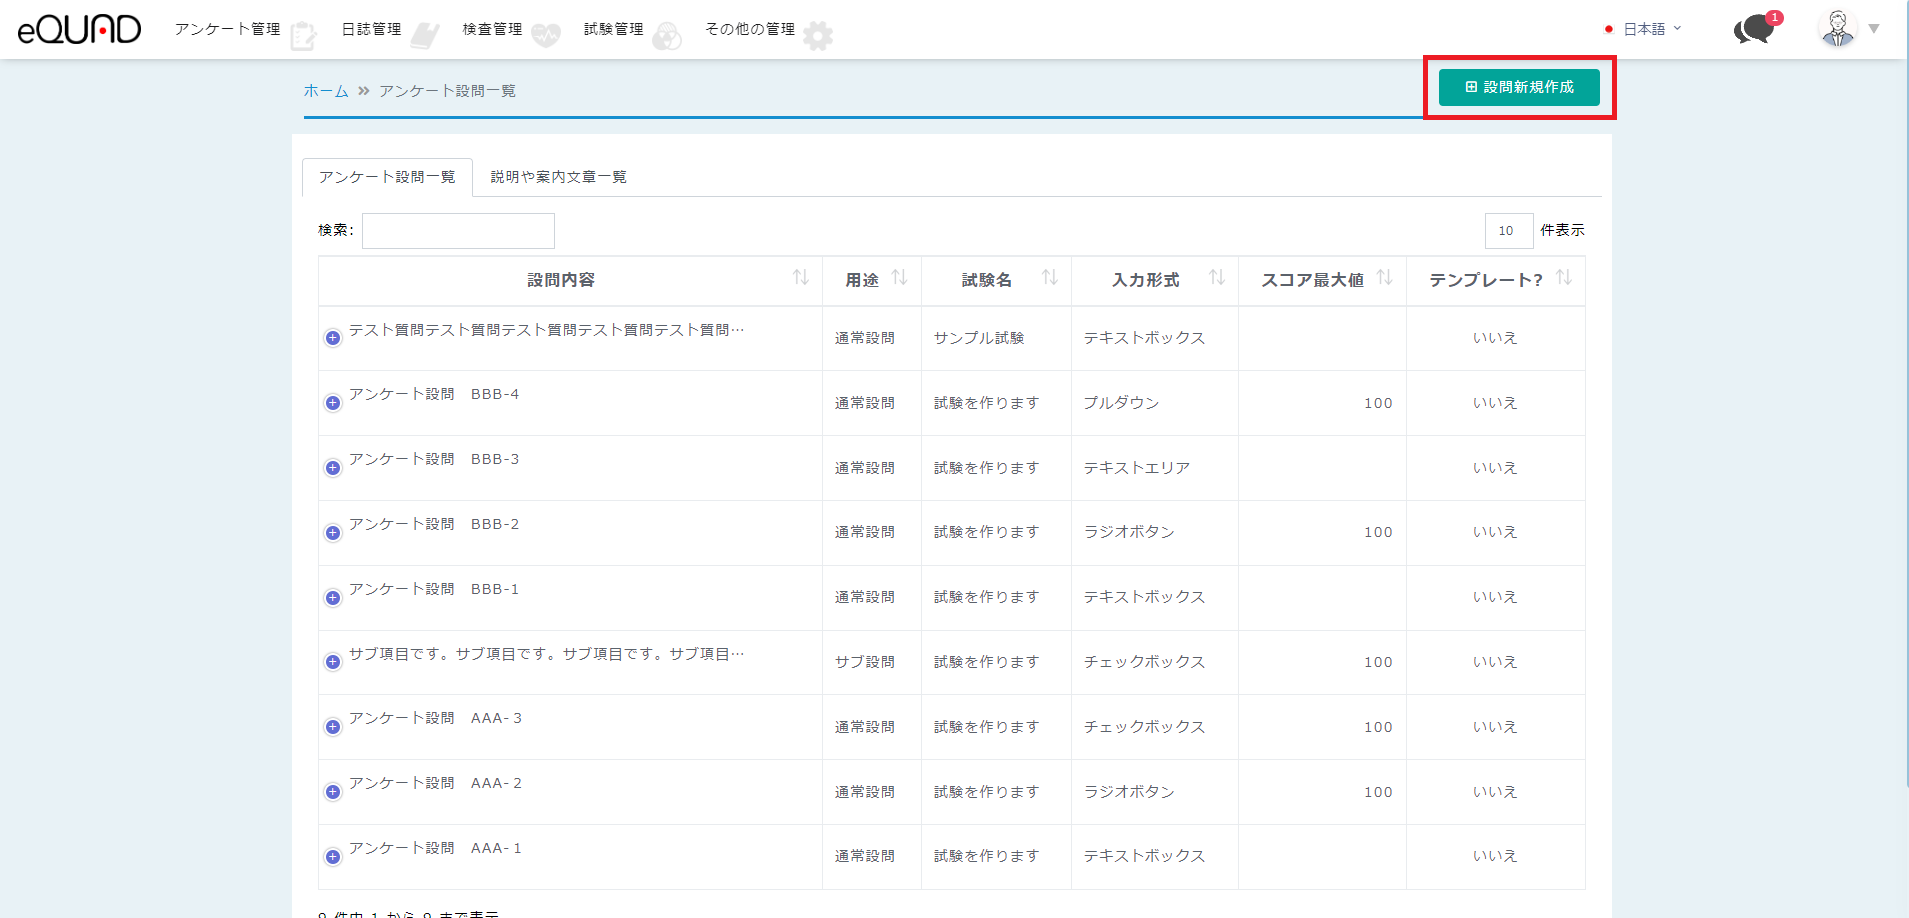Open the その他の管理 menu

tap(750, 29)
